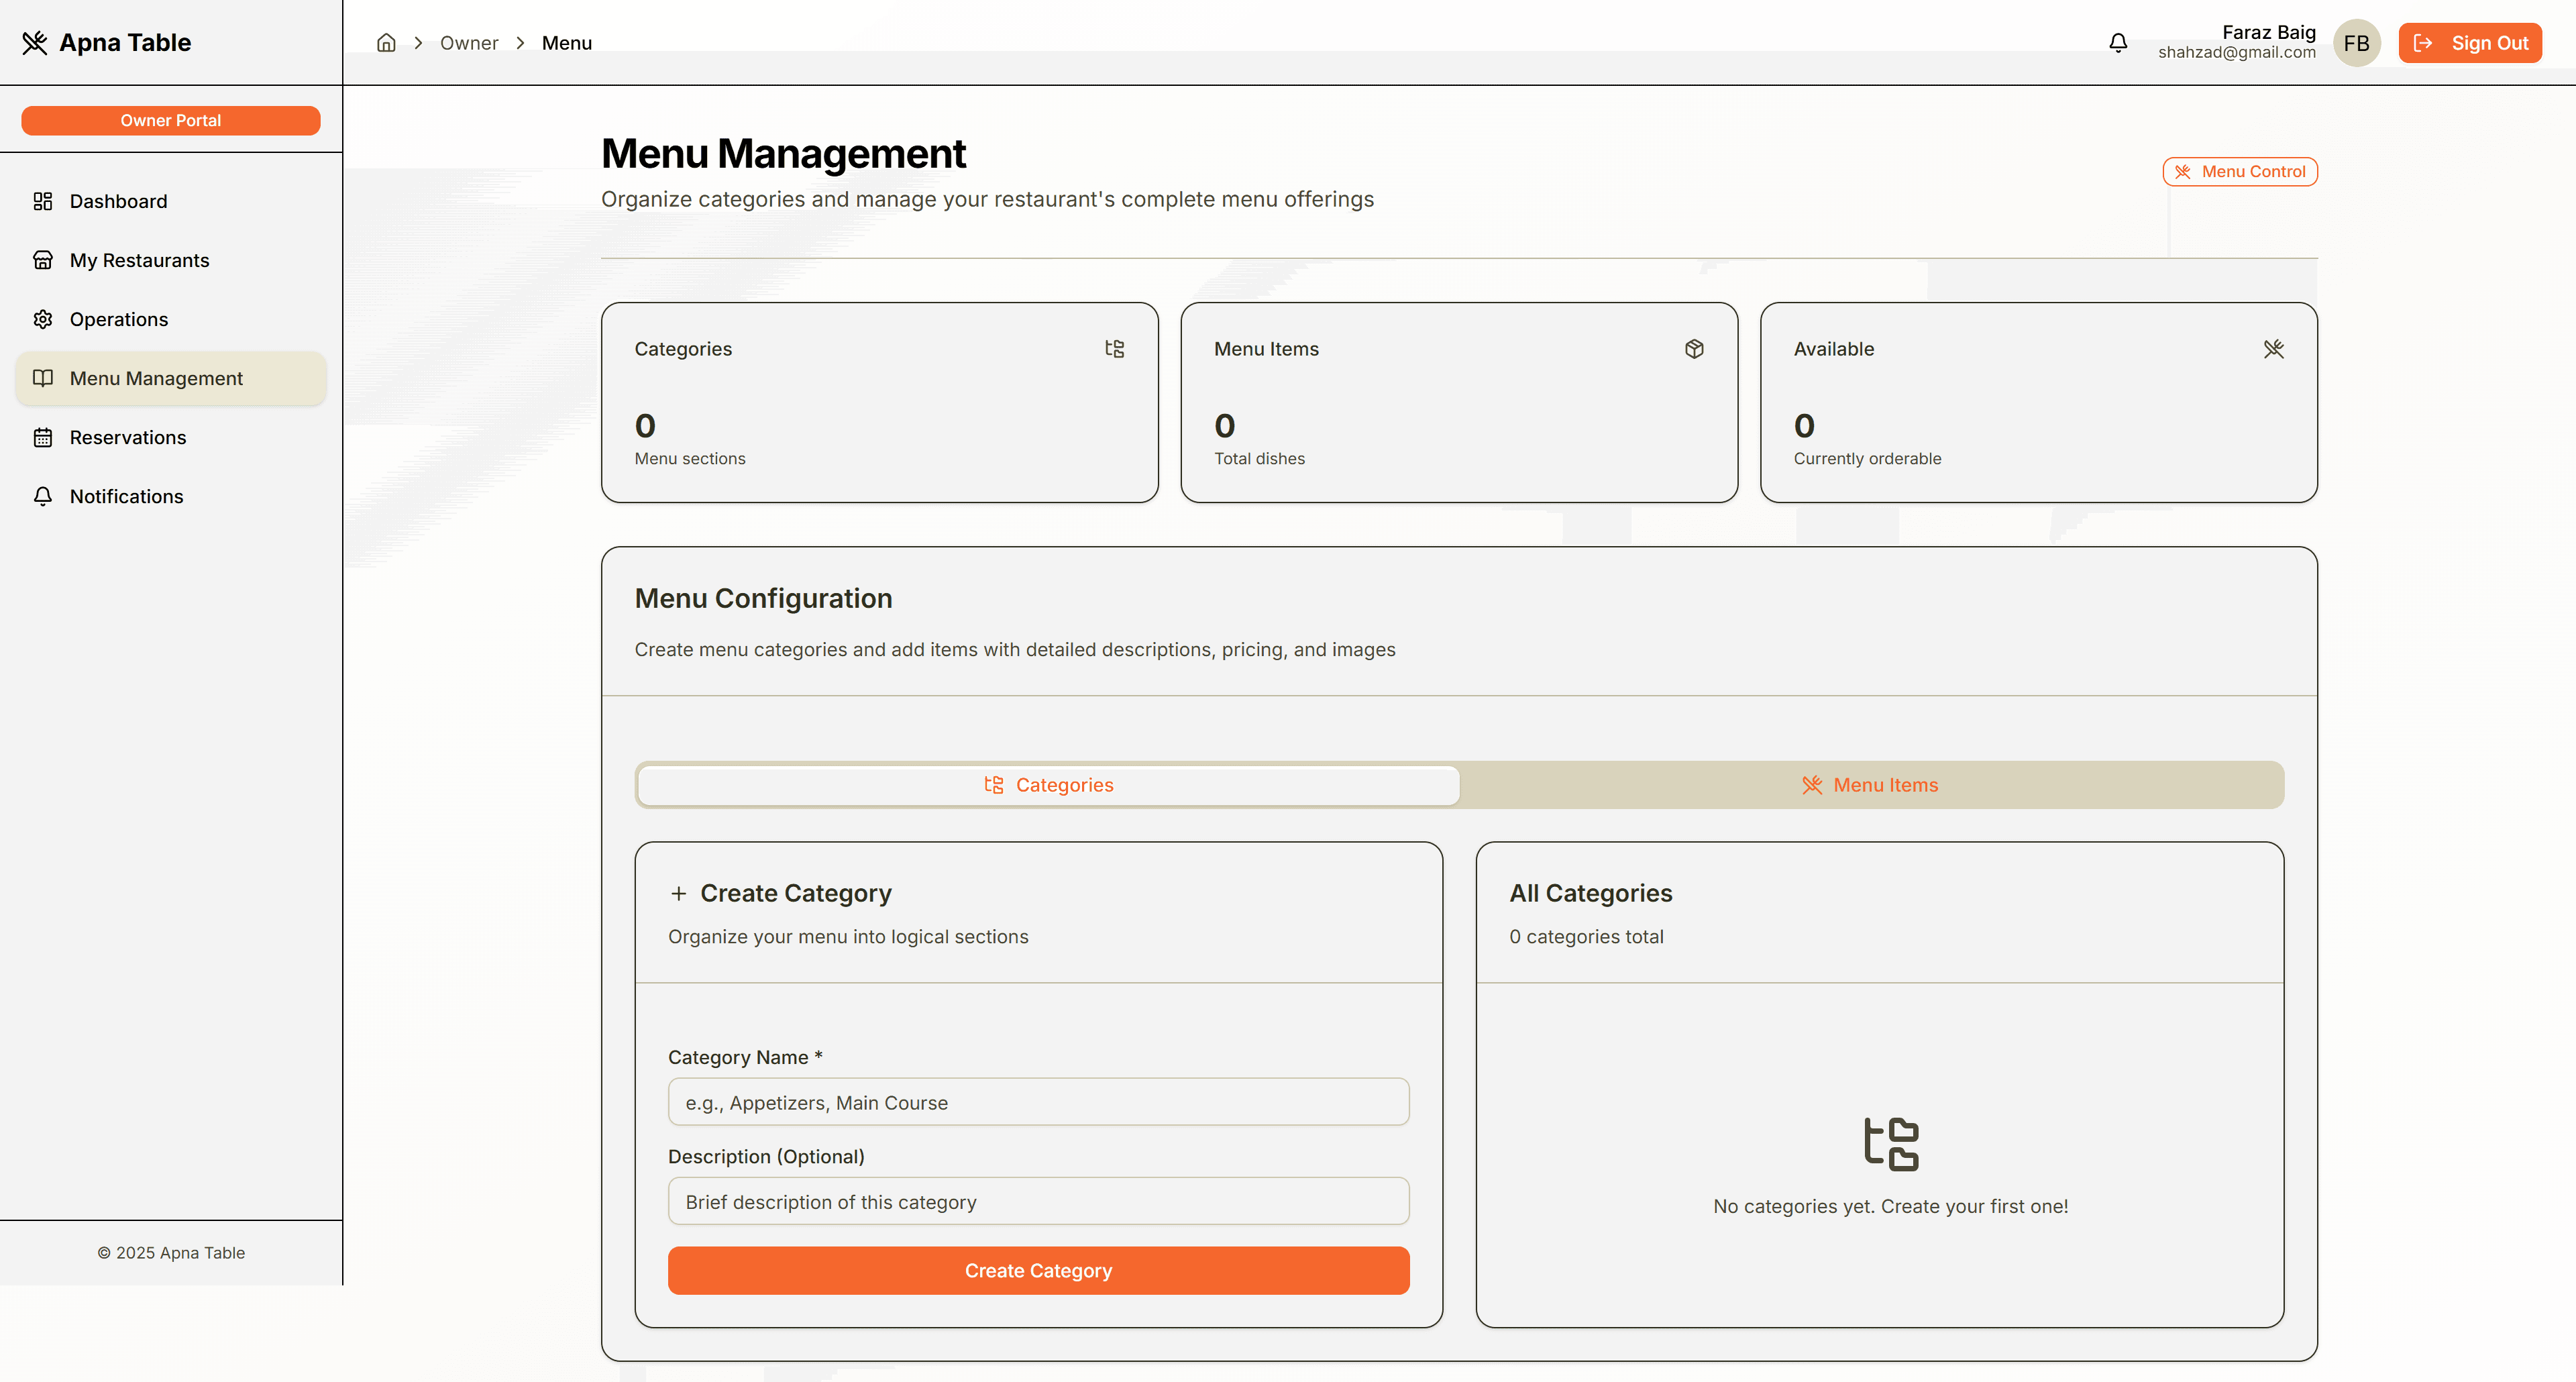Click the Menu Control button

[x=2239, y=171]
